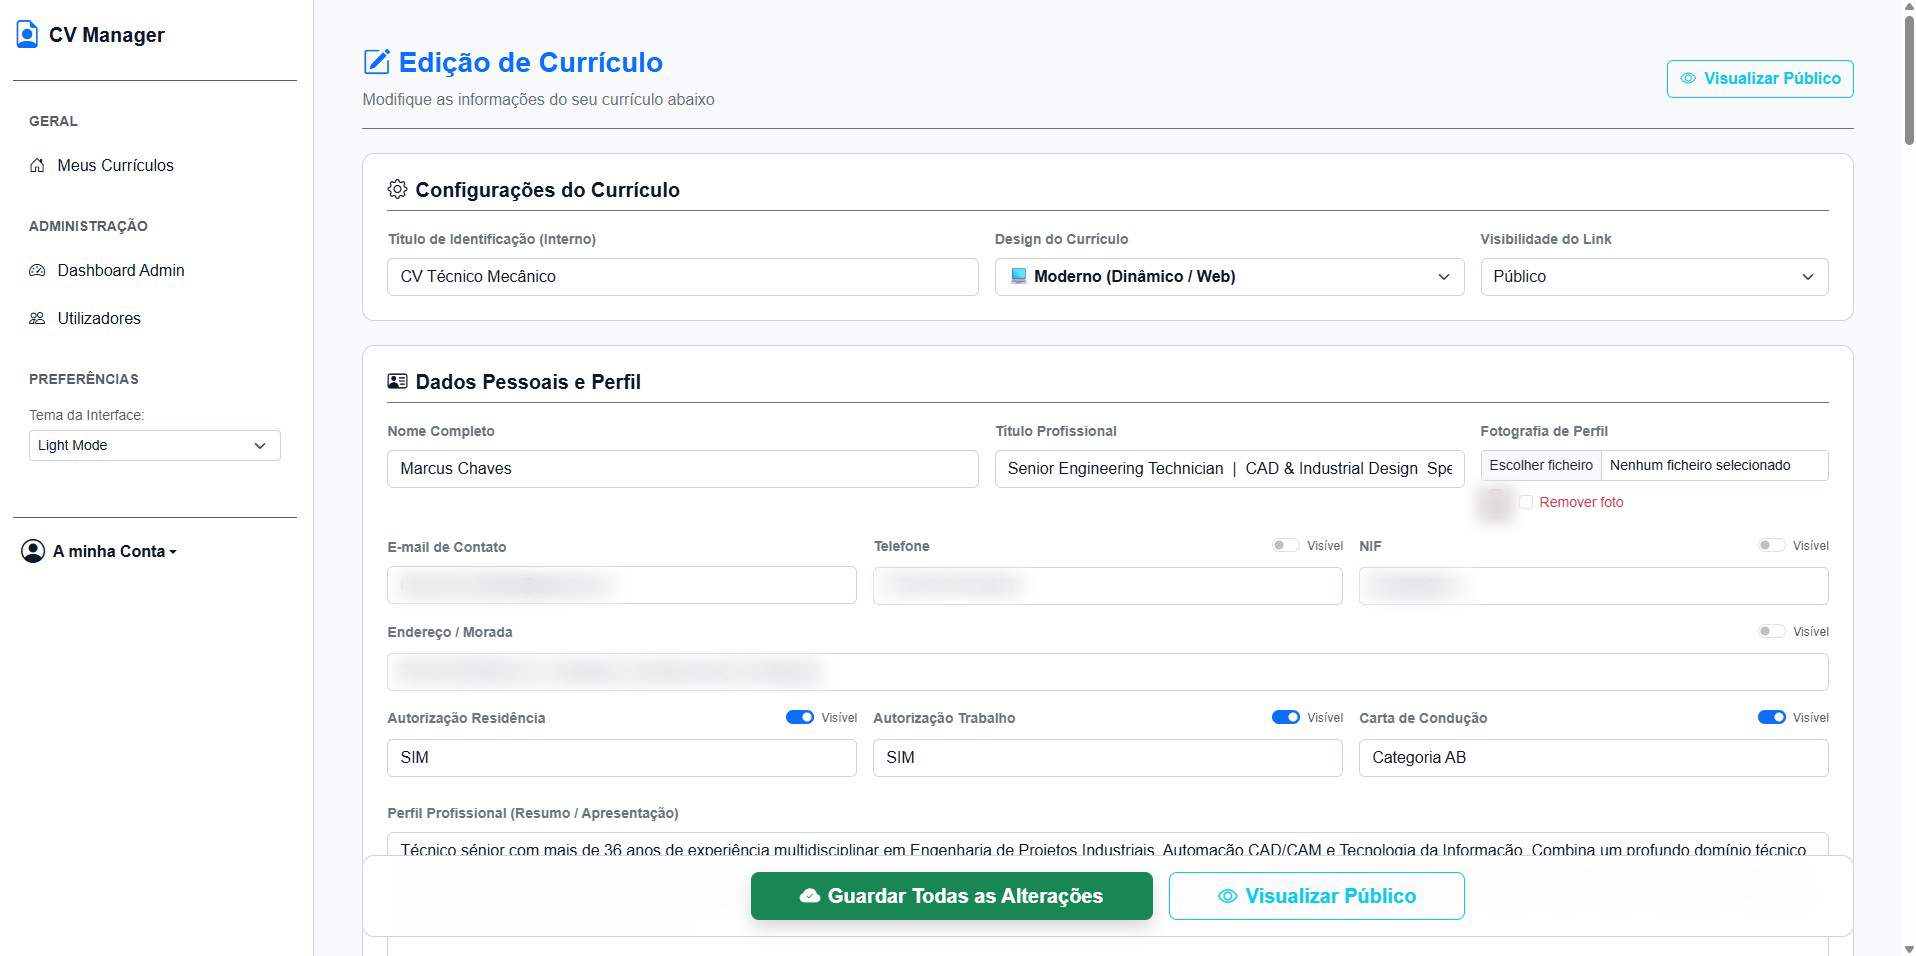Click the CV Manager logo icon

[28, 35]
